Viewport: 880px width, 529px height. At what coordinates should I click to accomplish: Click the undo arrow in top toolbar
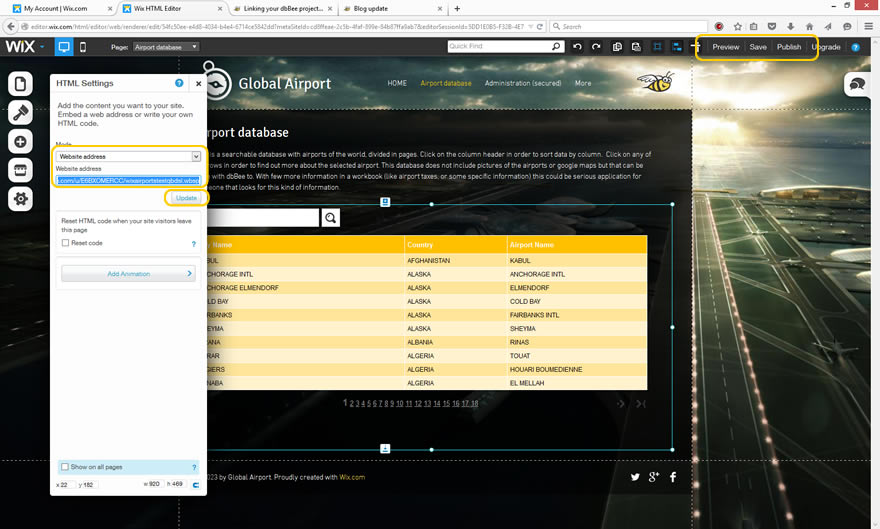577,47
